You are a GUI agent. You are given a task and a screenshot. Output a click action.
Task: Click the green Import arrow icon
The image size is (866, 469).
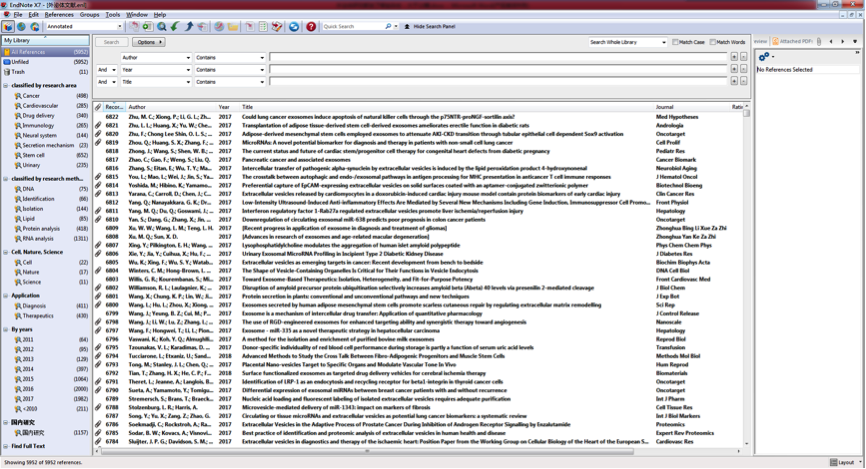[175, 27]
